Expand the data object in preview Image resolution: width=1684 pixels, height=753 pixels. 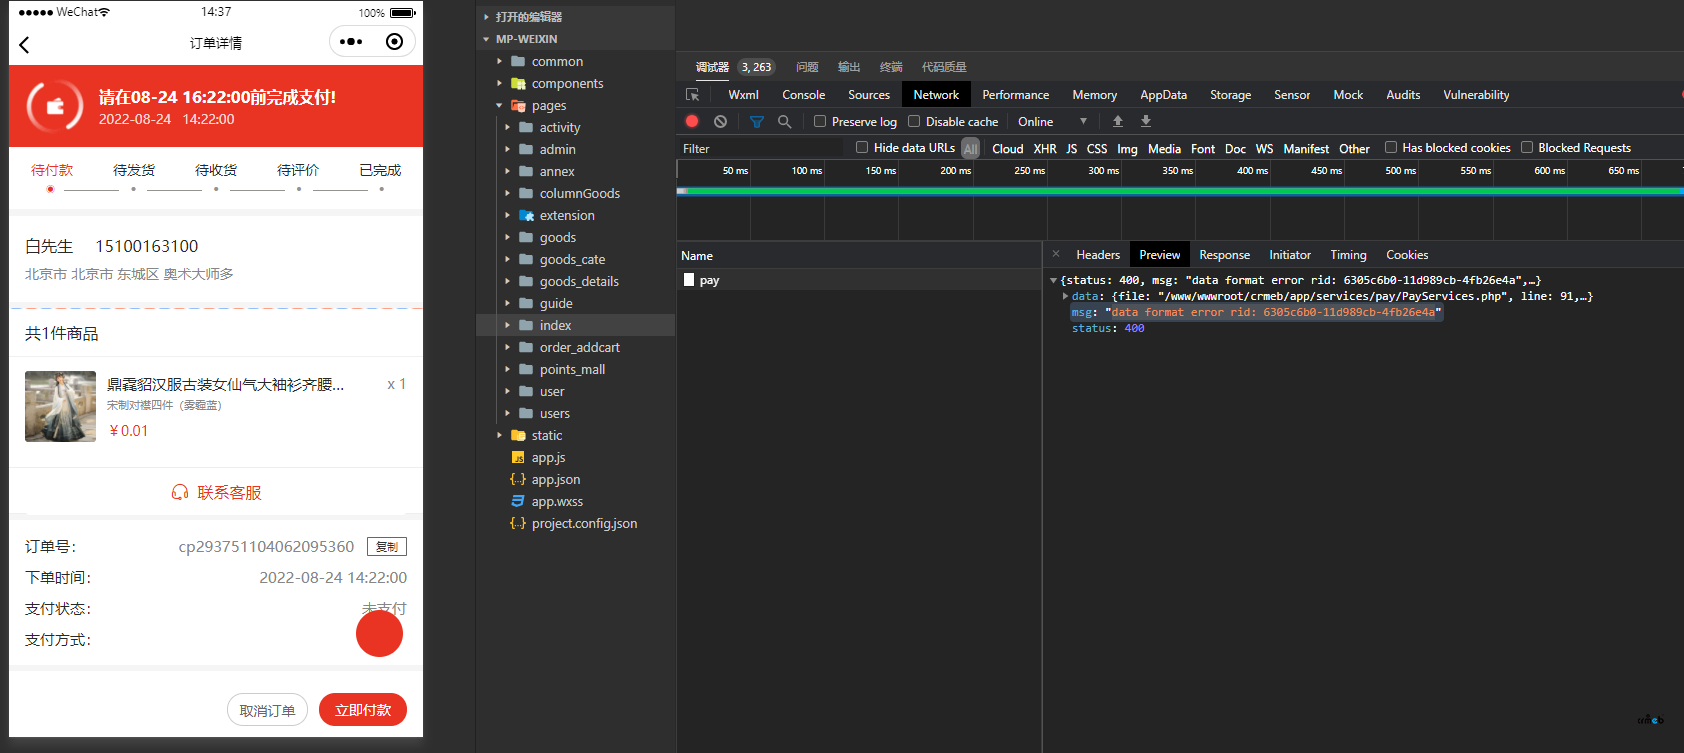pos(1065,296)
